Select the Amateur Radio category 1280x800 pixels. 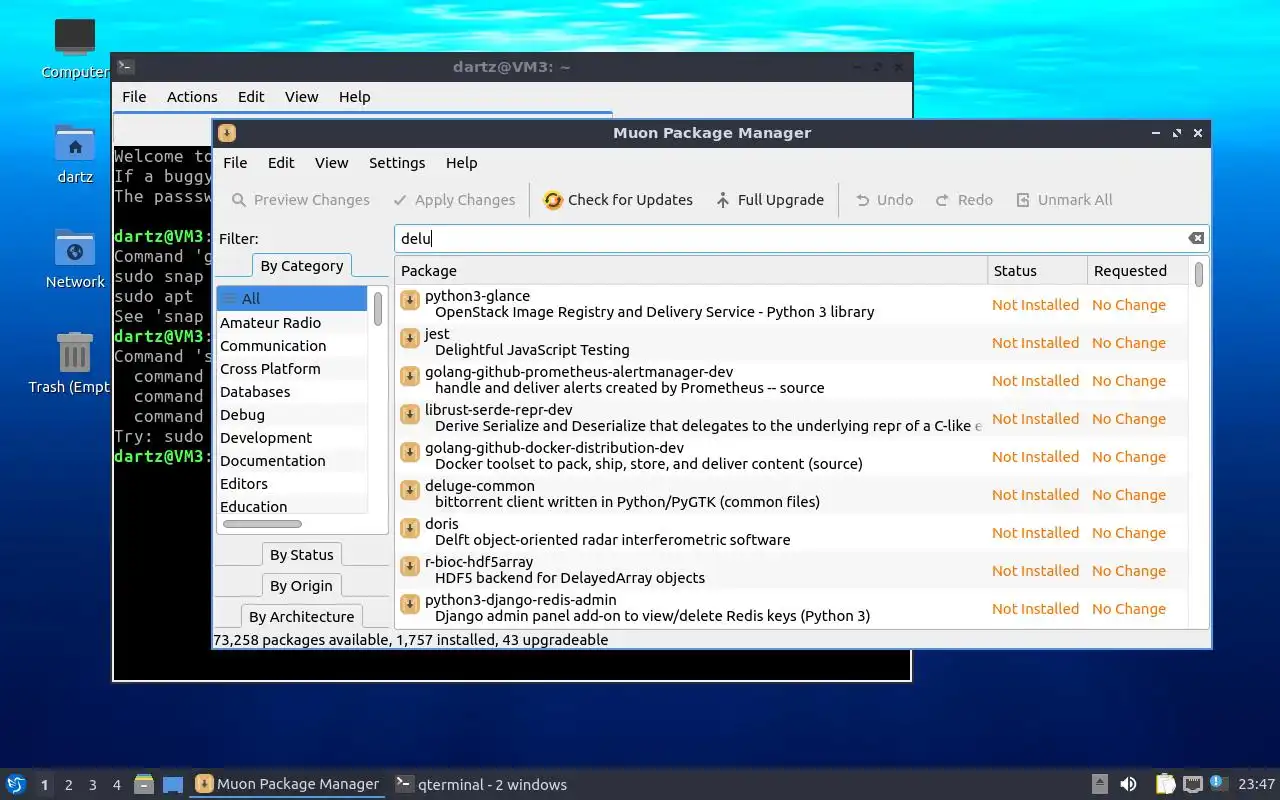pyautogui.click(x=293, y=323)
